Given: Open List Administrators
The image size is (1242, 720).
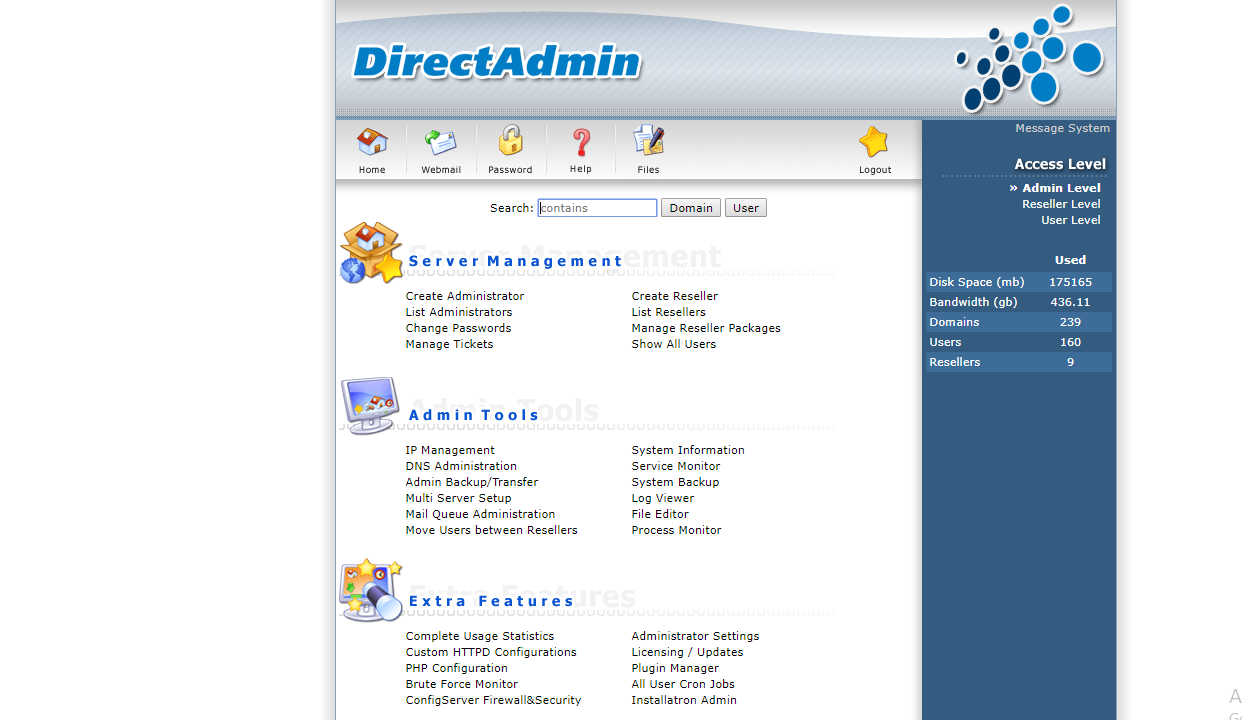Looking at the screenshot, I should pyautogui.click(x=459, y=312).
